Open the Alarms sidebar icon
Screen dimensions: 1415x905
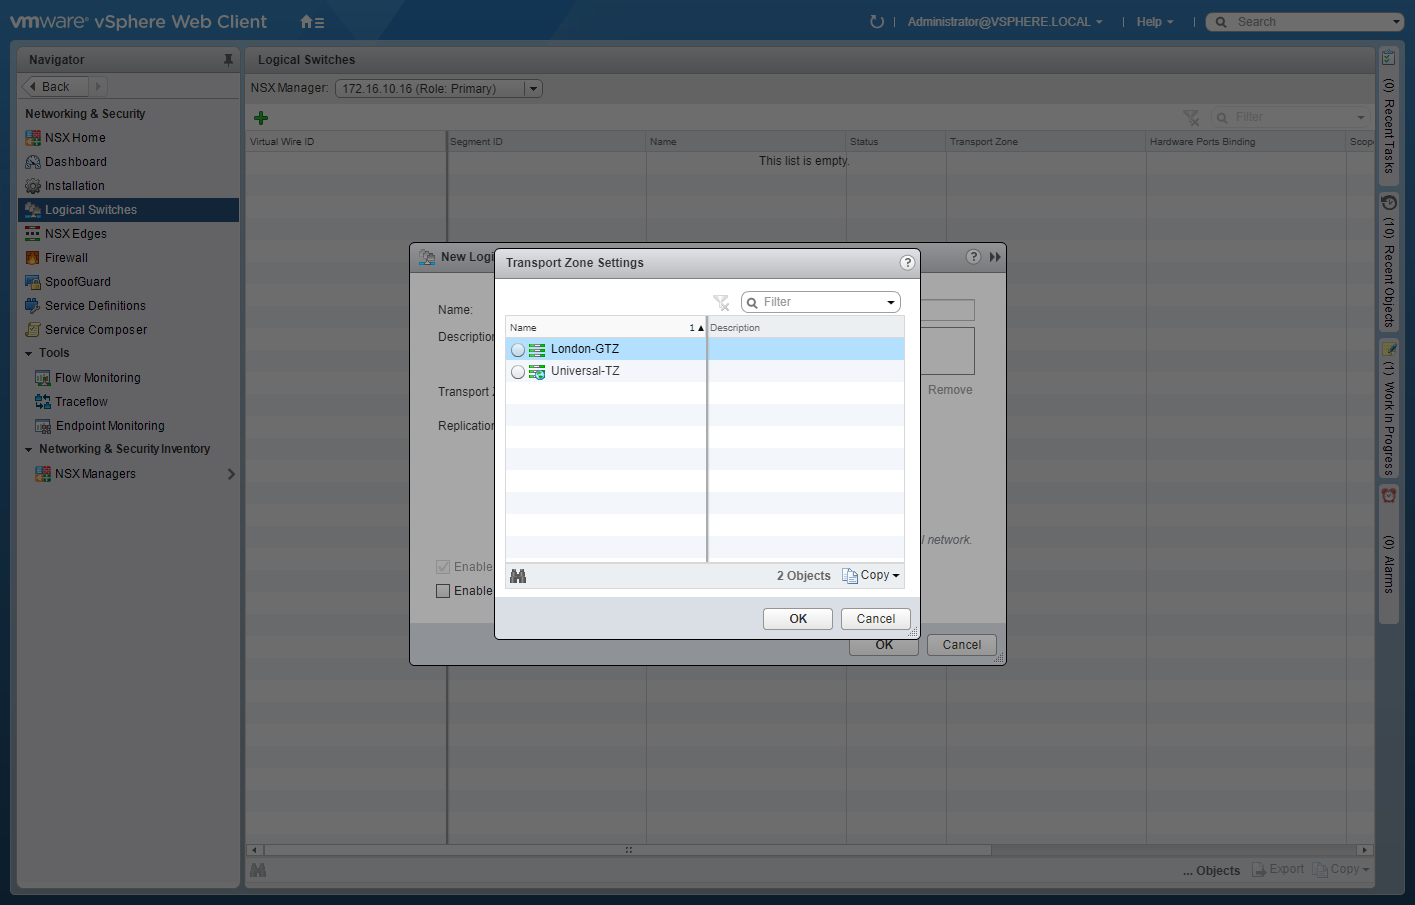(x=1388, y=496)
